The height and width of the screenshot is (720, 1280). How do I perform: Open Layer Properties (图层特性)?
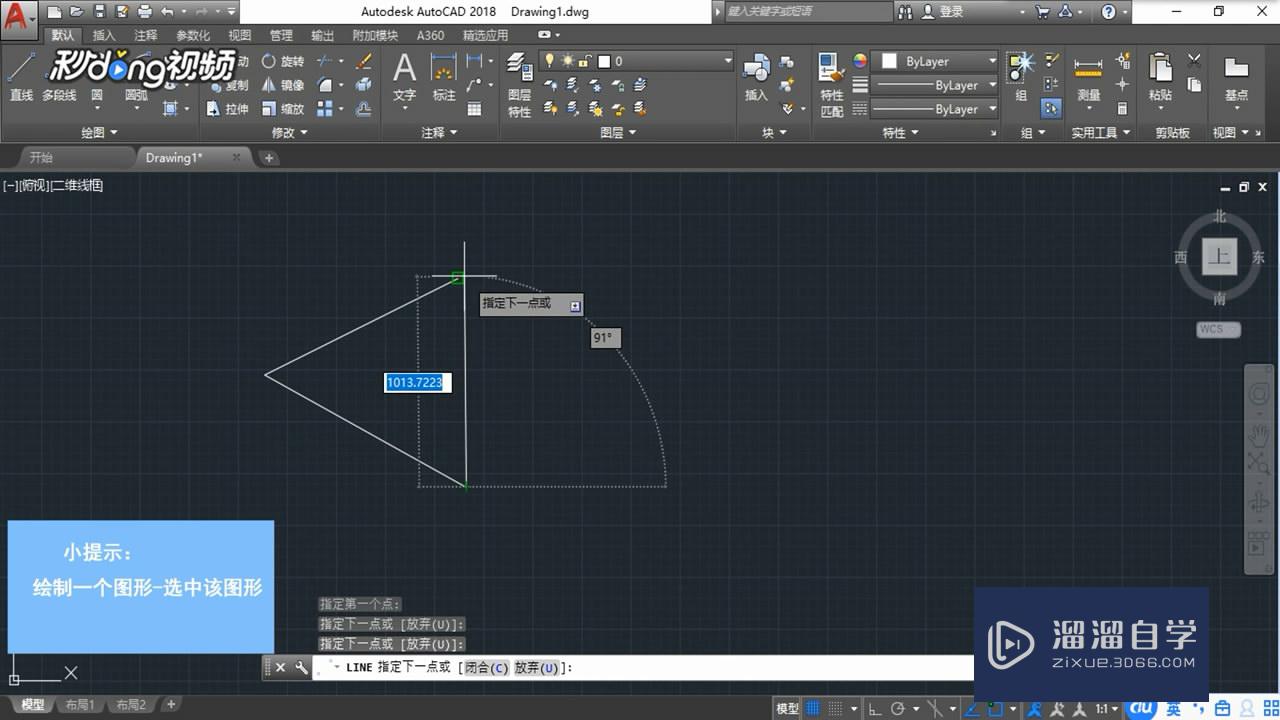point(519,85)
